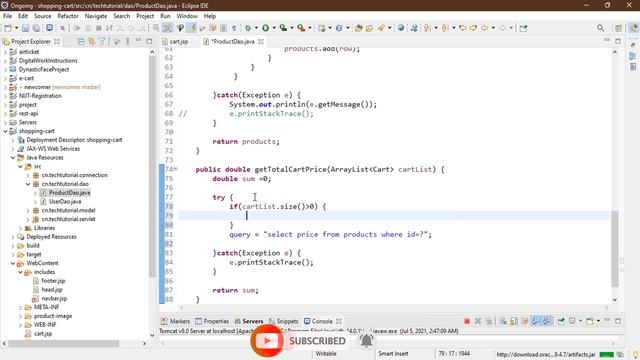The image size is (640, 360).
Task: Click the editor vertical scrollbar
Action: click(x=615, y=249)
